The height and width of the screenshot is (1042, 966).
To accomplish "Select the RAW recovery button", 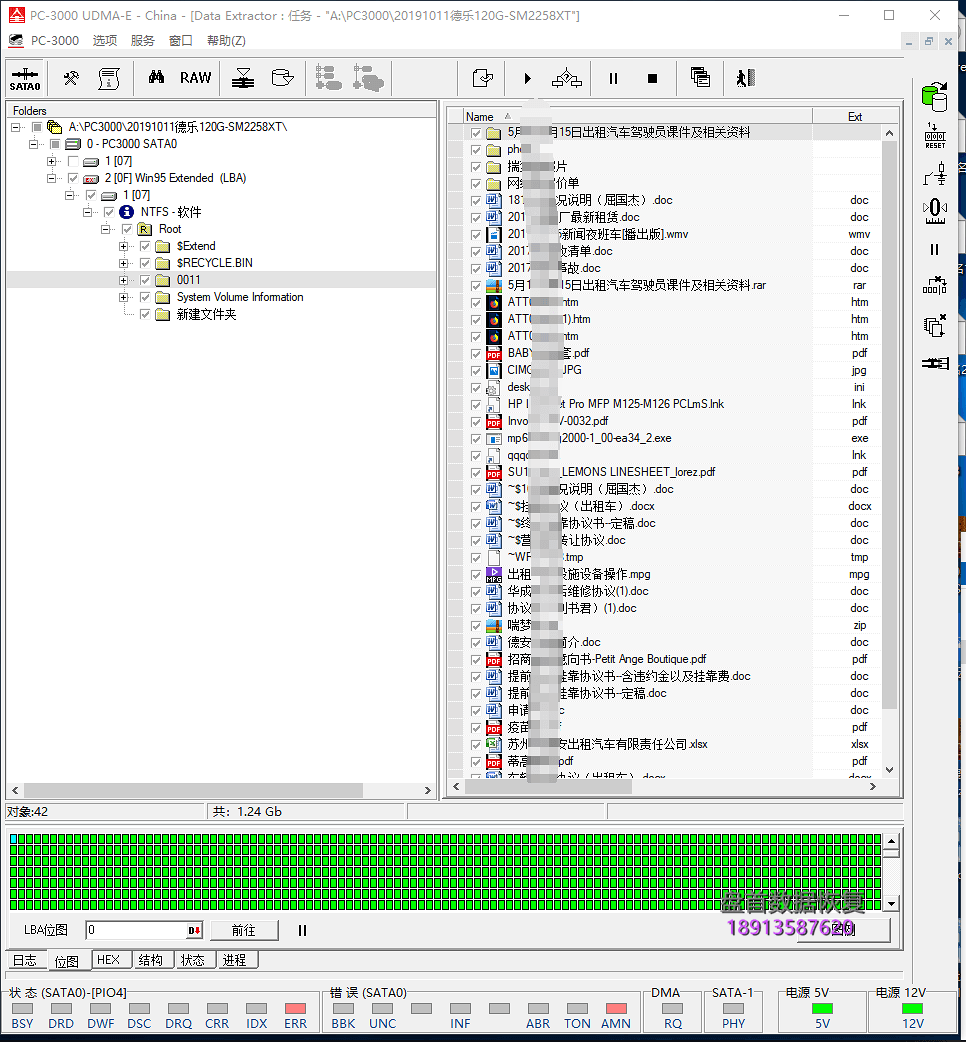I will tap(195, 78).
